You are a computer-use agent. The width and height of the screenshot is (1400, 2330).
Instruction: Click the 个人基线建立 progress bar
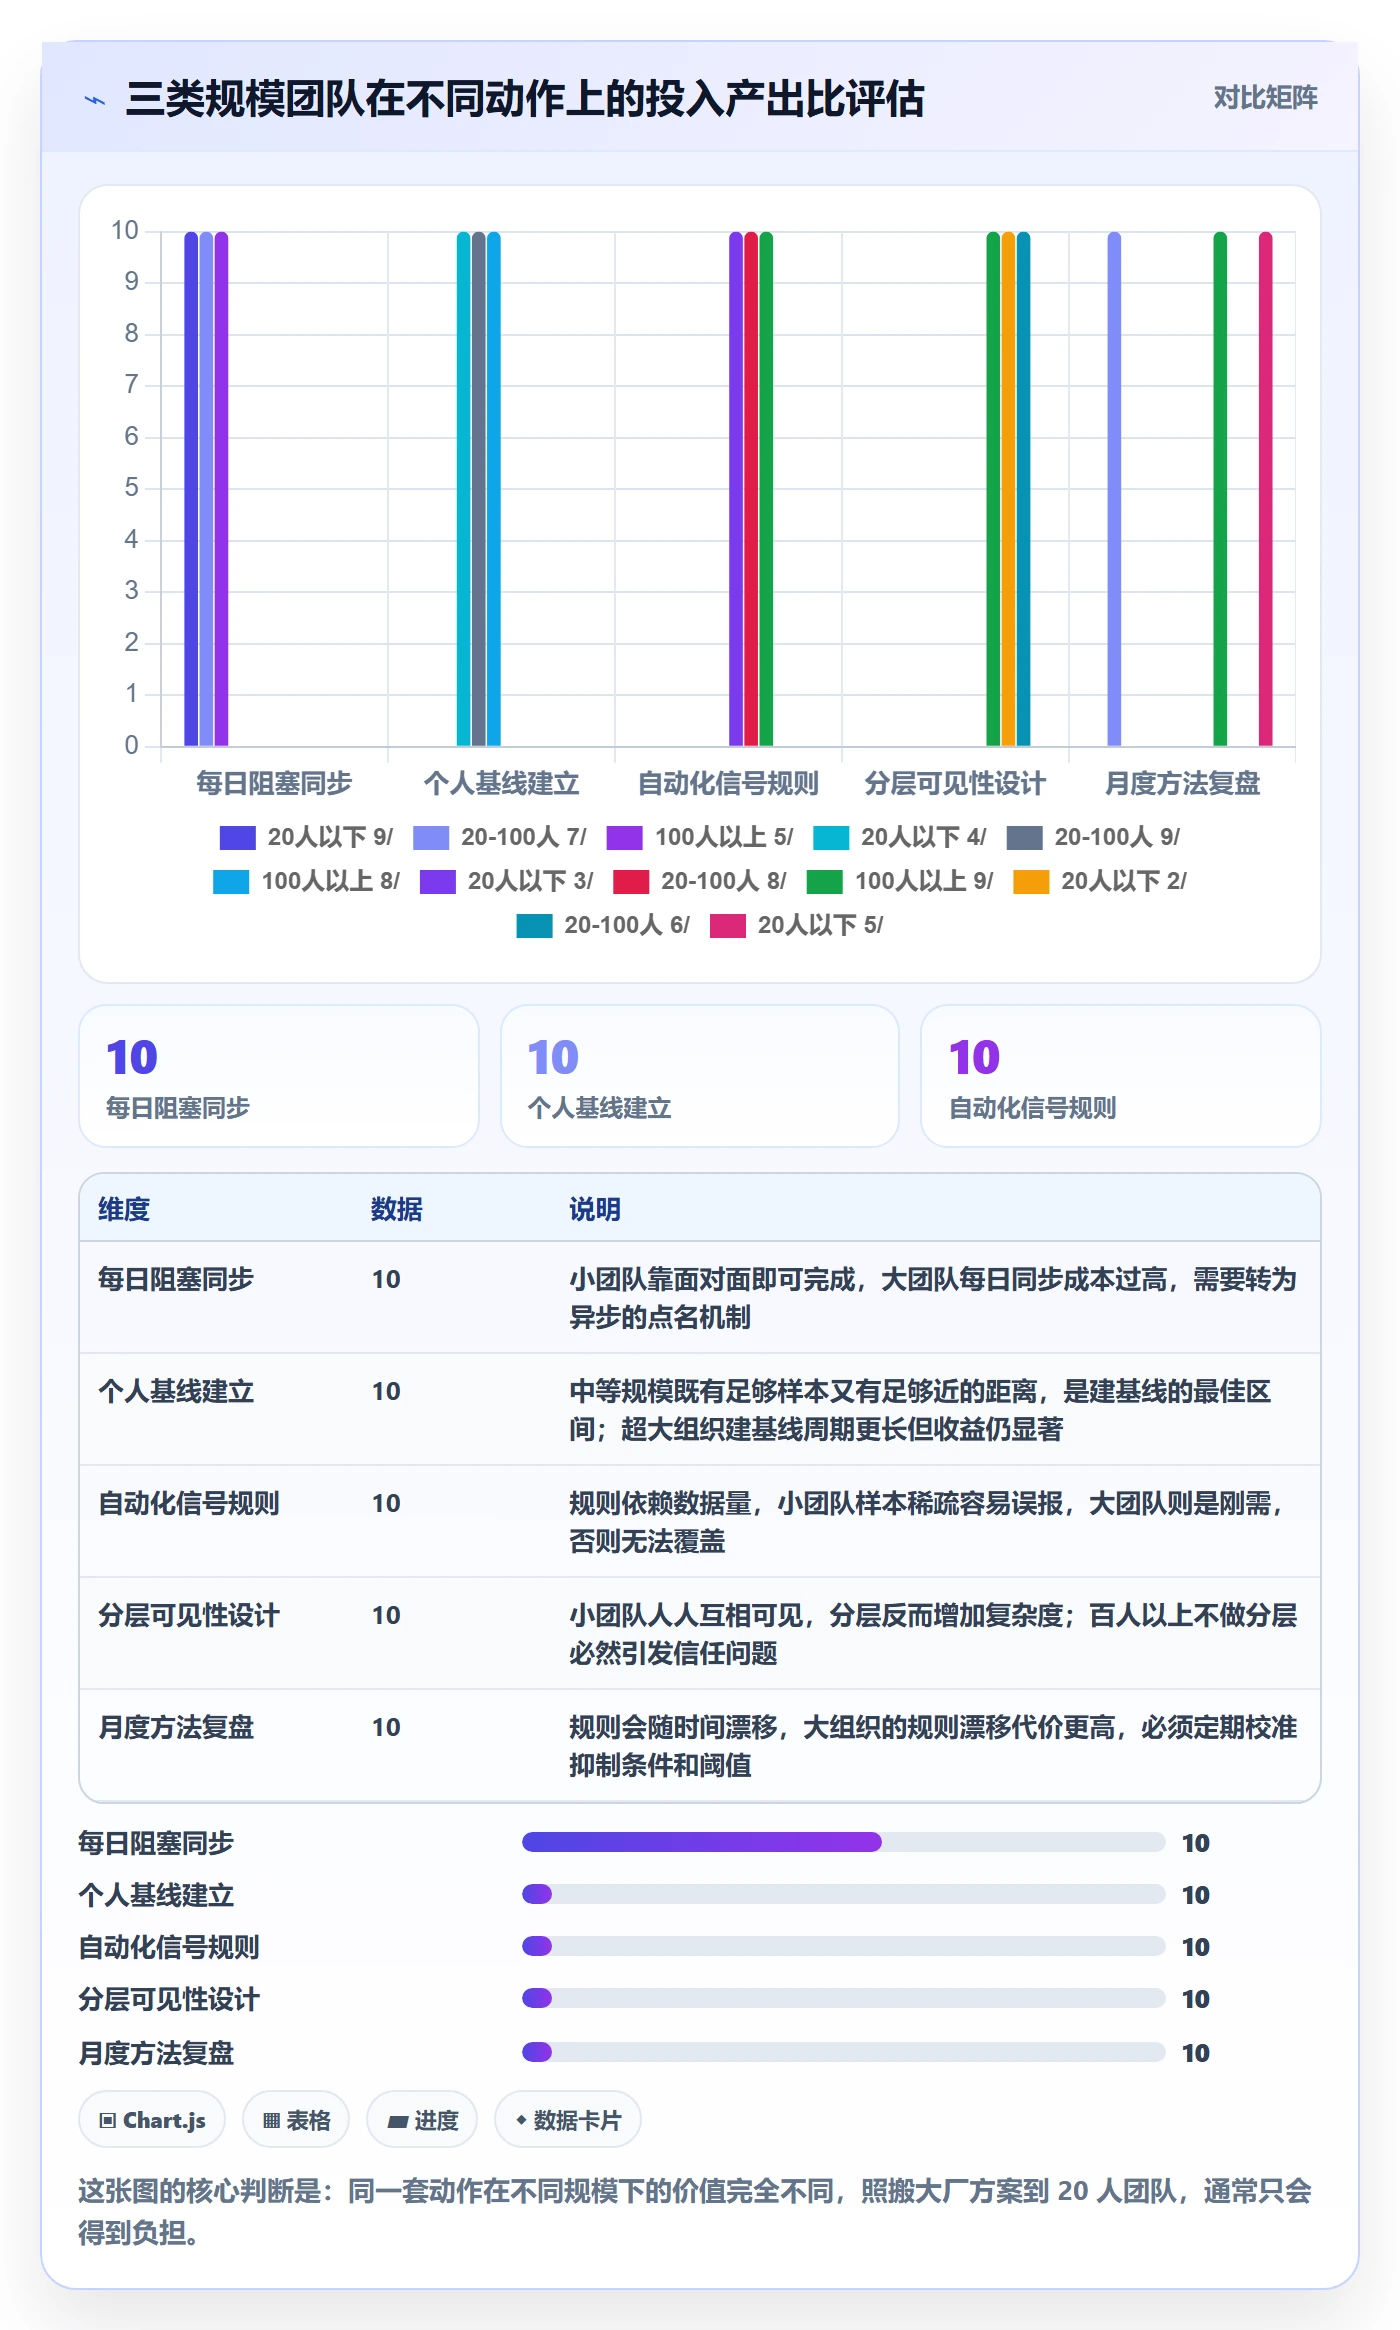(x=843, y=1894)
